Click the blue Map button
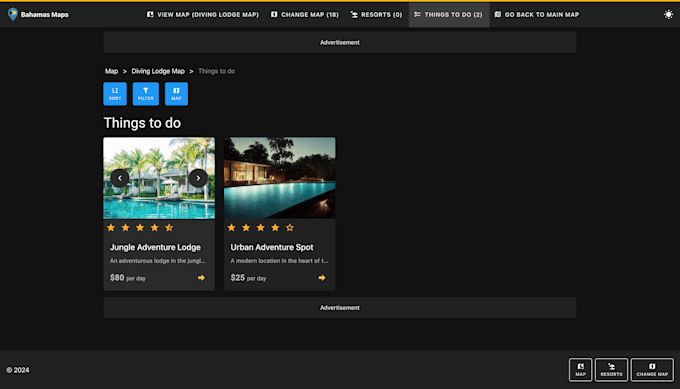Image resolution: width=680 pixels, height=389 pixels. point(176,94)
